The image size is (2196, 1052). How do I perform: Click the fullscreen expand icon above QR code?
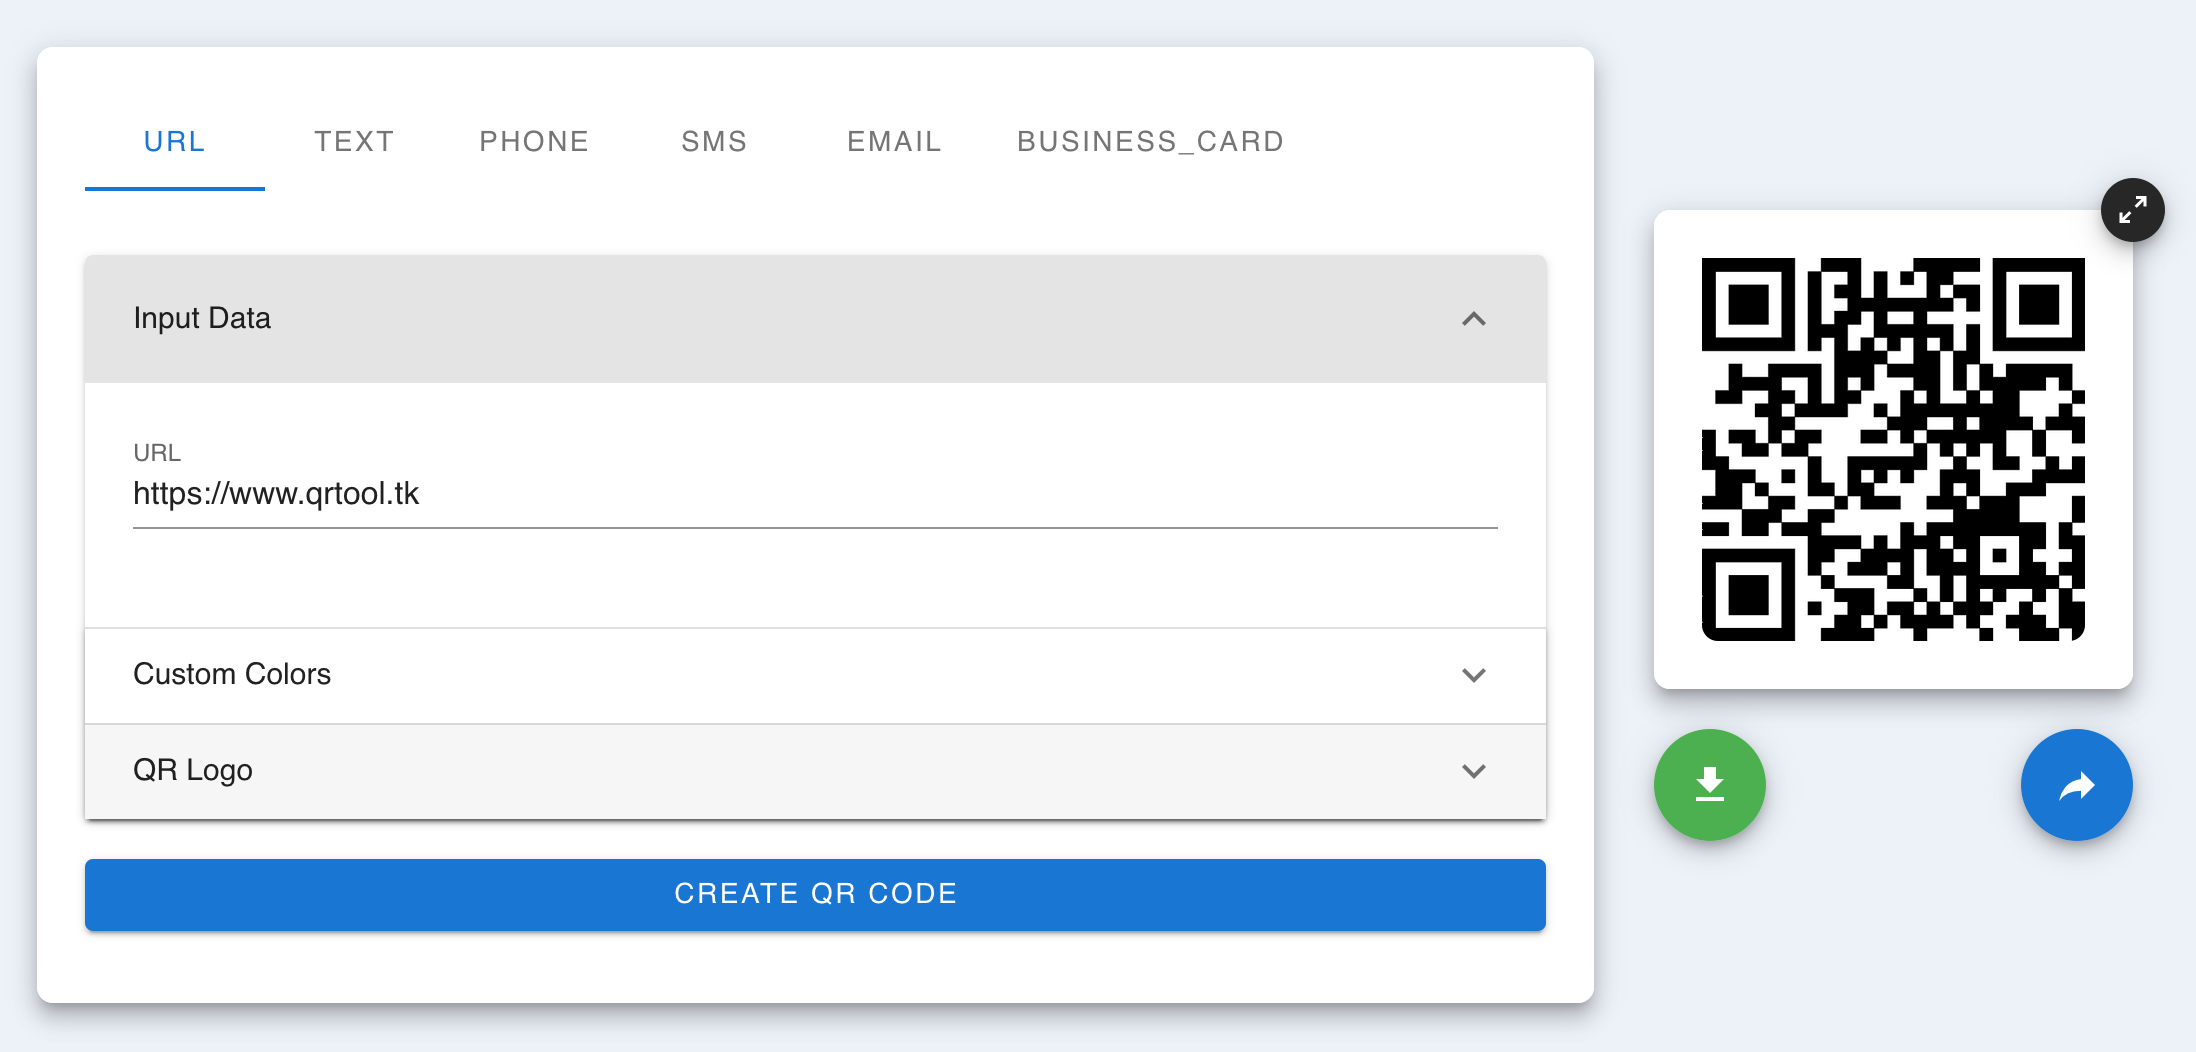(x=2133, y=210)
